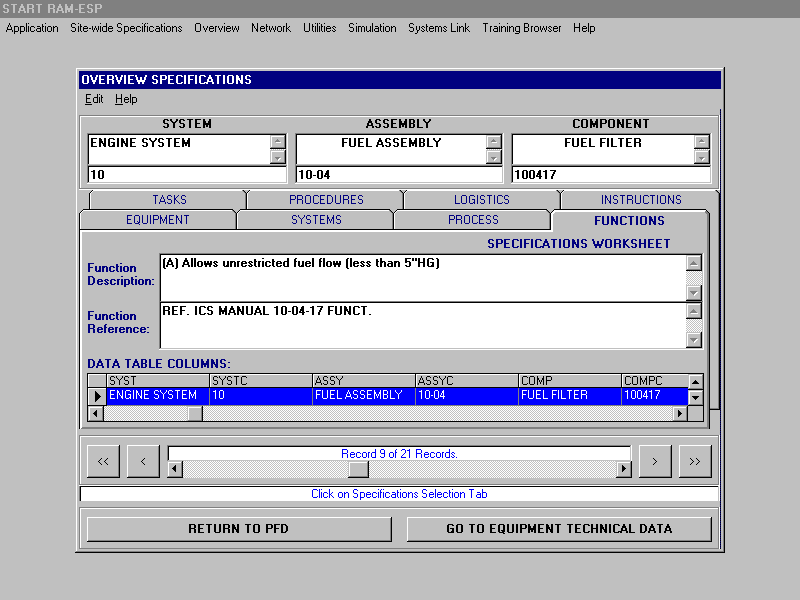This screenshot has height=600, width=800.
Task: Open the Utilities menu
Action: [x=319, y=28]
